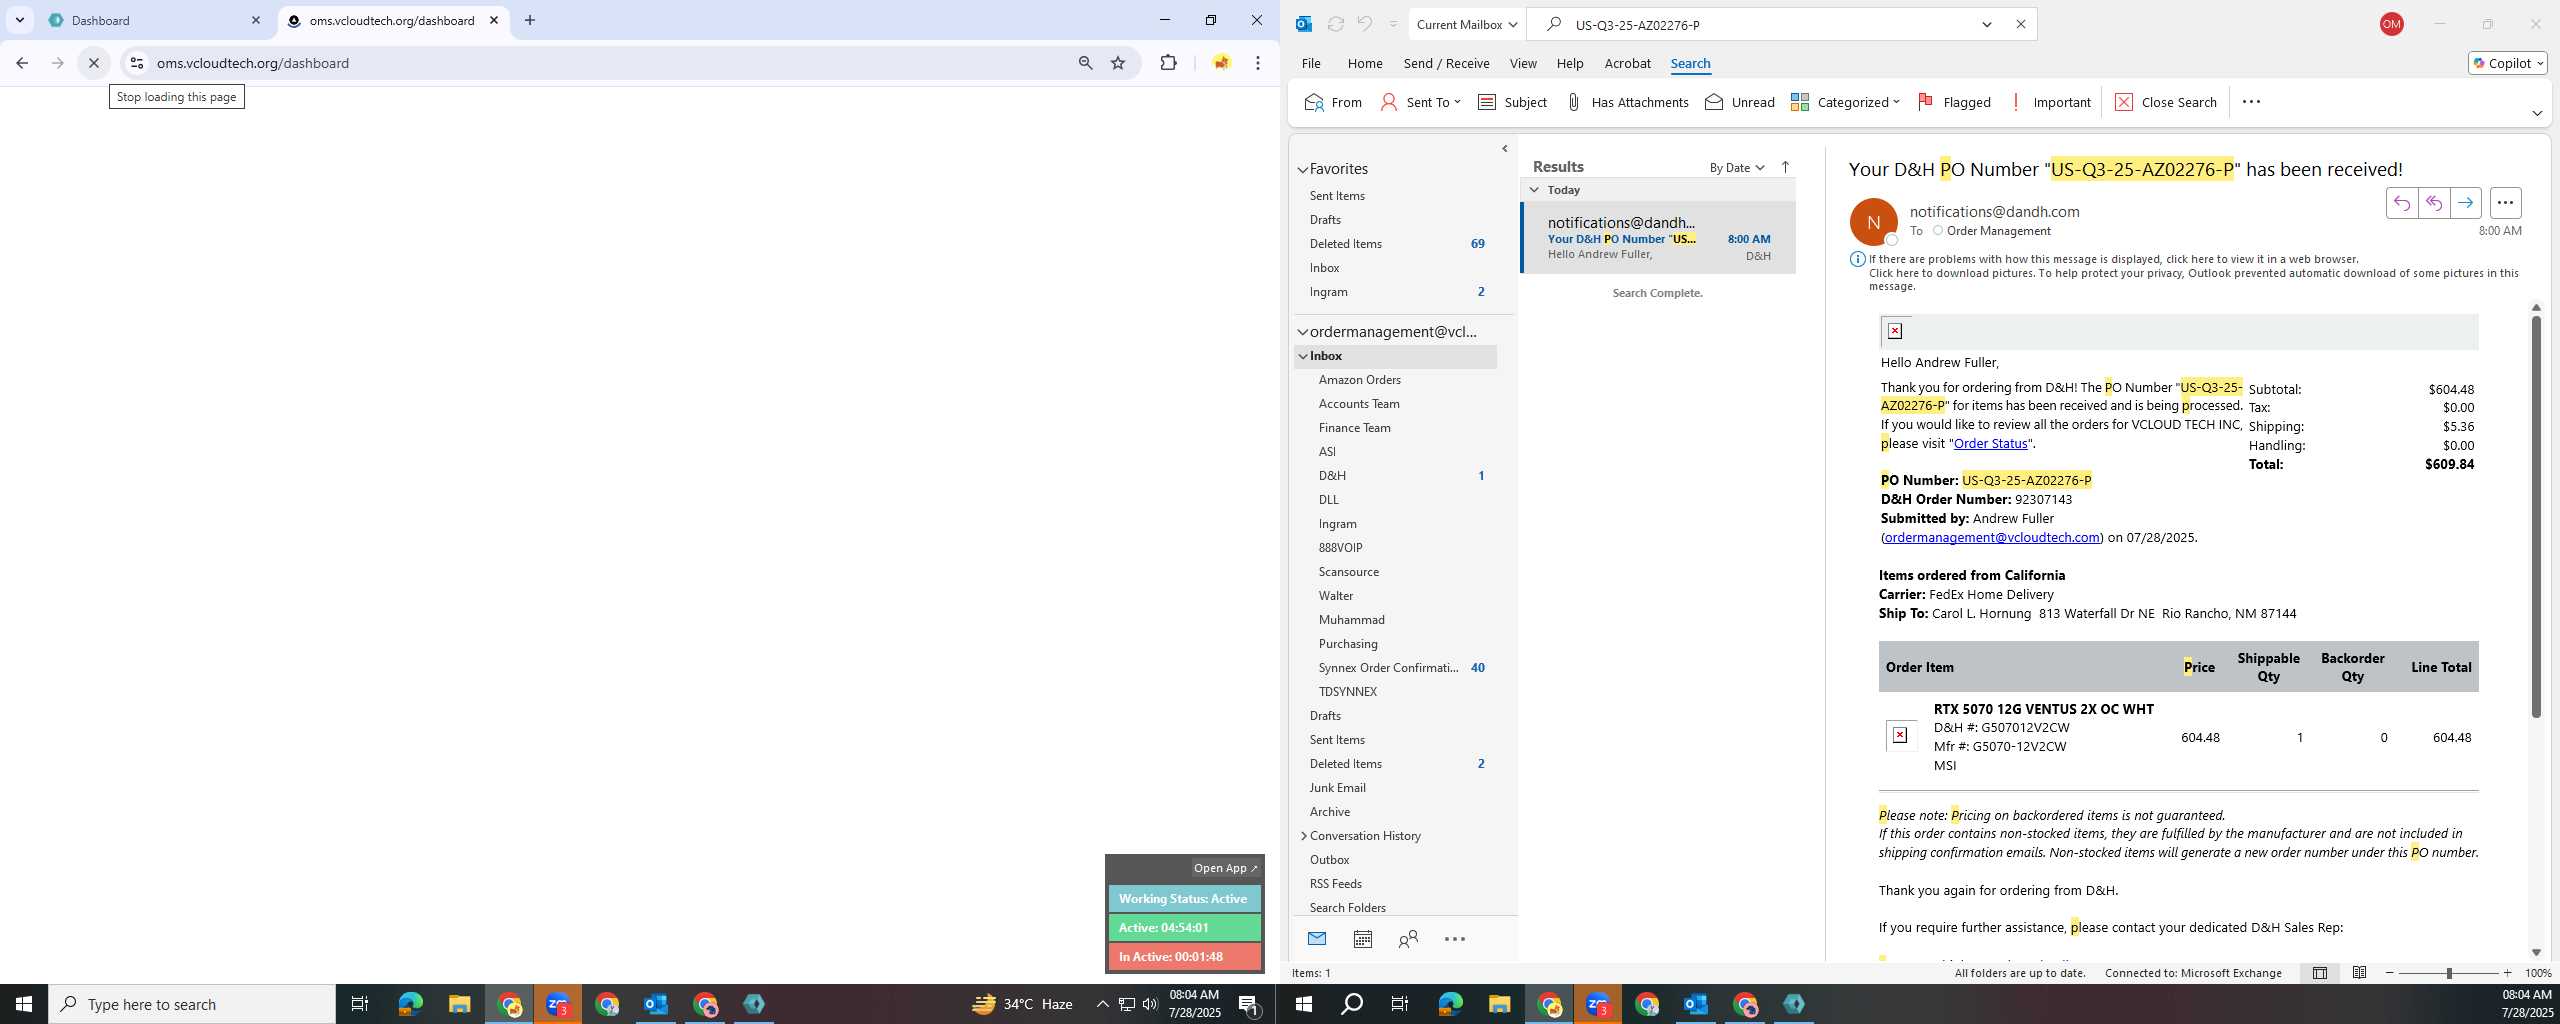Reverse sort order arrow in Results
The width and height of the screenshot is (2560, 1024).
click(1785, 167)
